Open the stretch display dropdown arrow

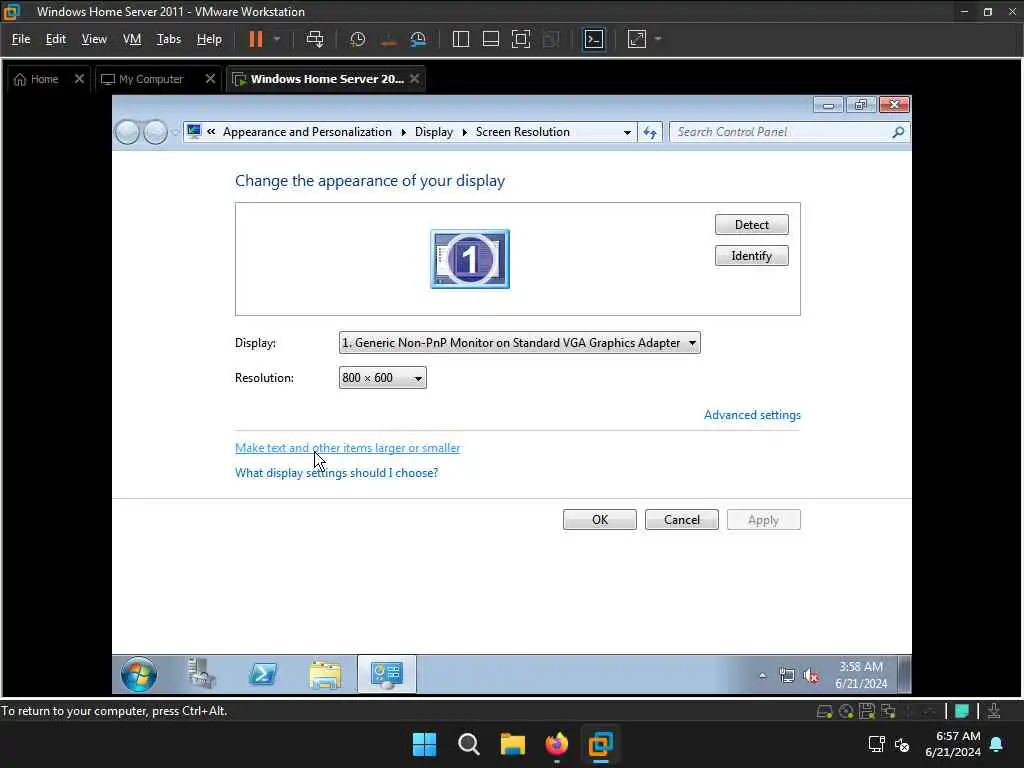click(658, 39)
